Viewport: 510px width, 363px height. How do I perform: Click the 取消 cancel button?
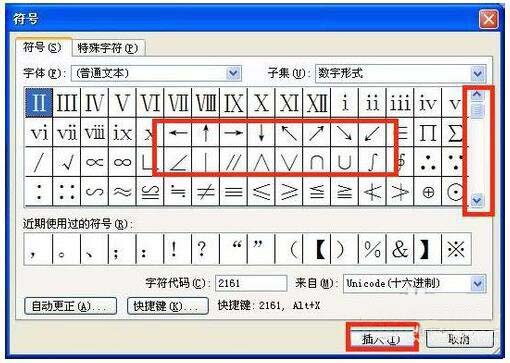tap(459, 339)
